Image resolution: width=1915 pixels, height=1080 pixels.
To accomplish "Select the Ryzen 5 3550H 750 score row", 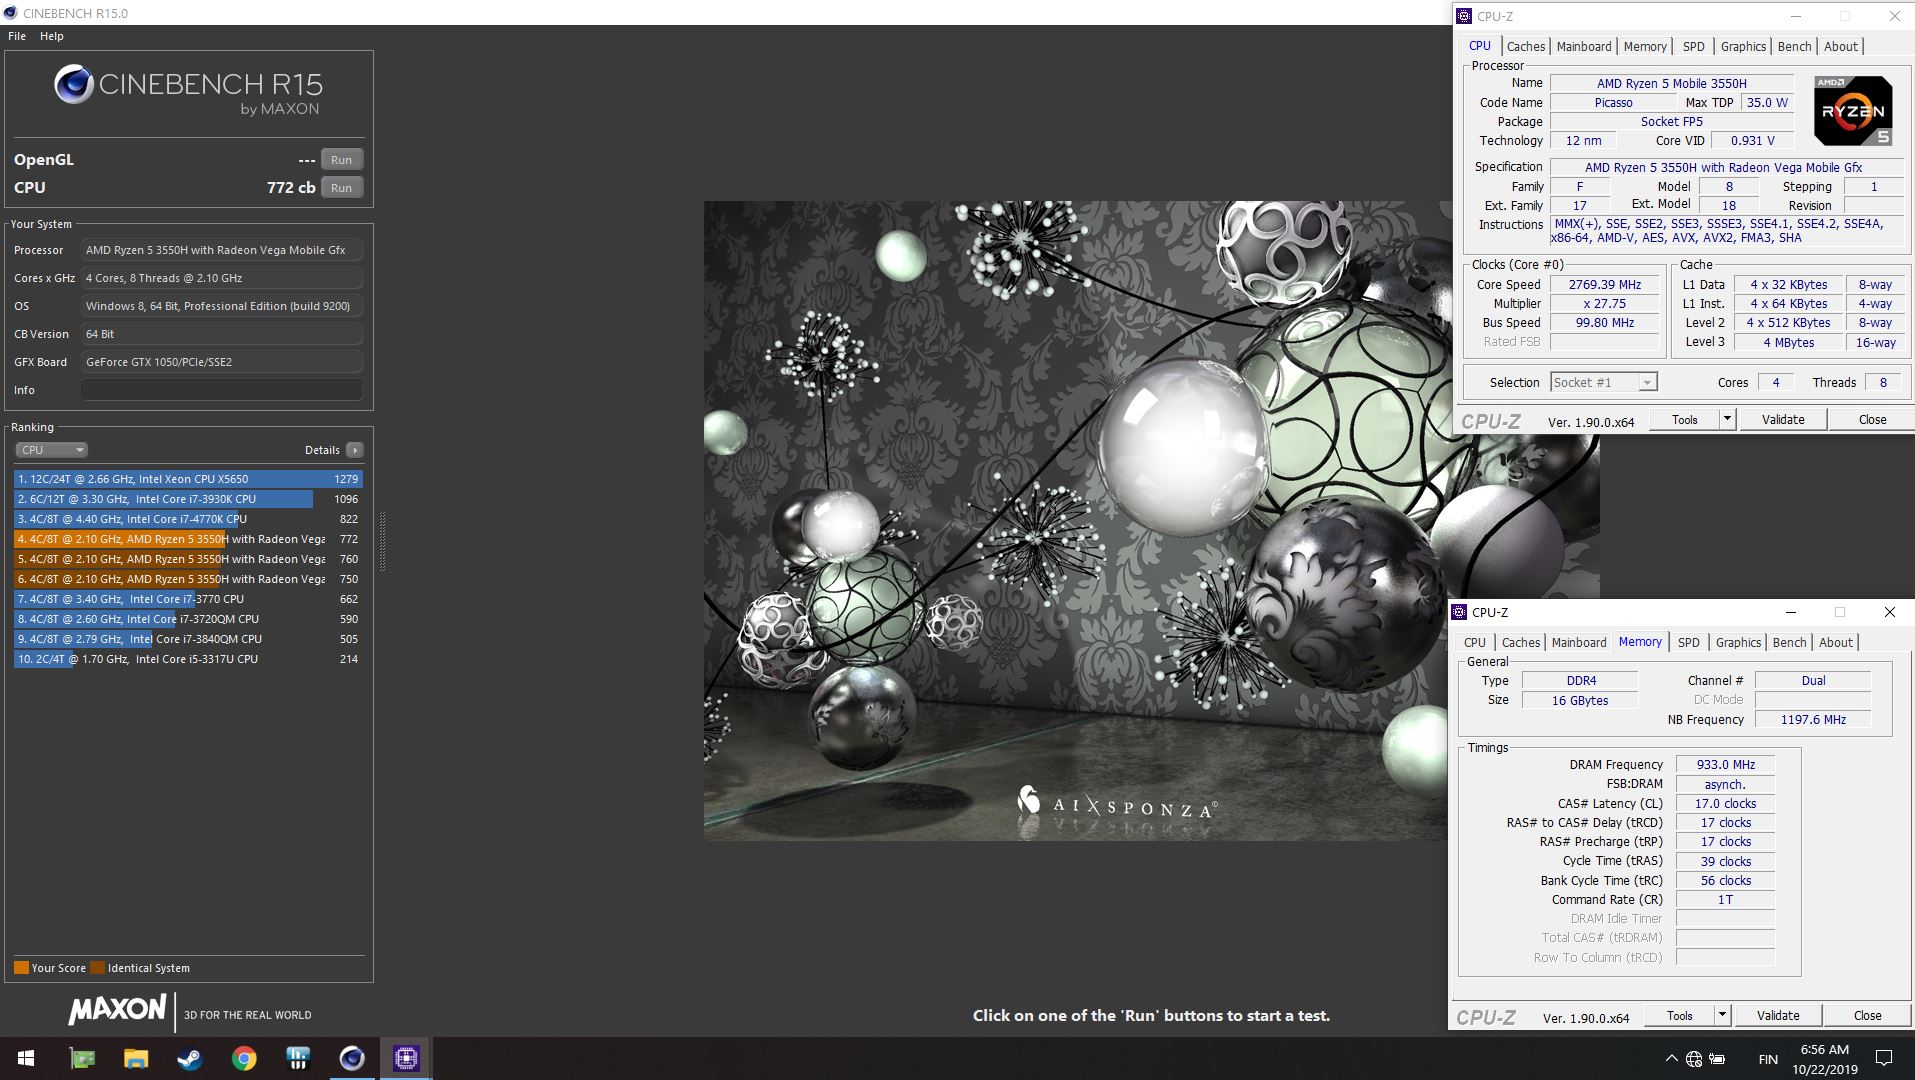I will 188,579.
